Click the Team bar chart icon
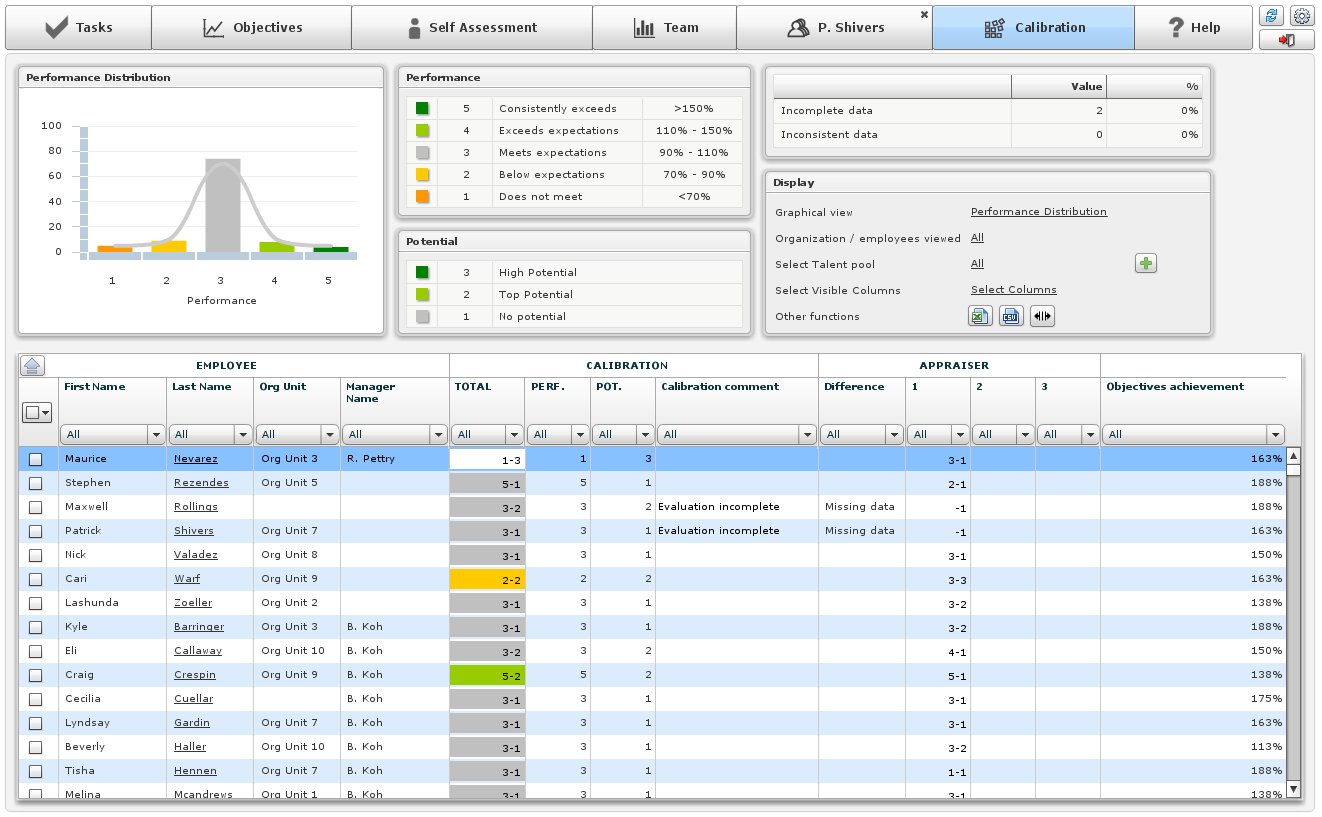1322x817 pixels. pyautogui.click(x=645, y=28)
